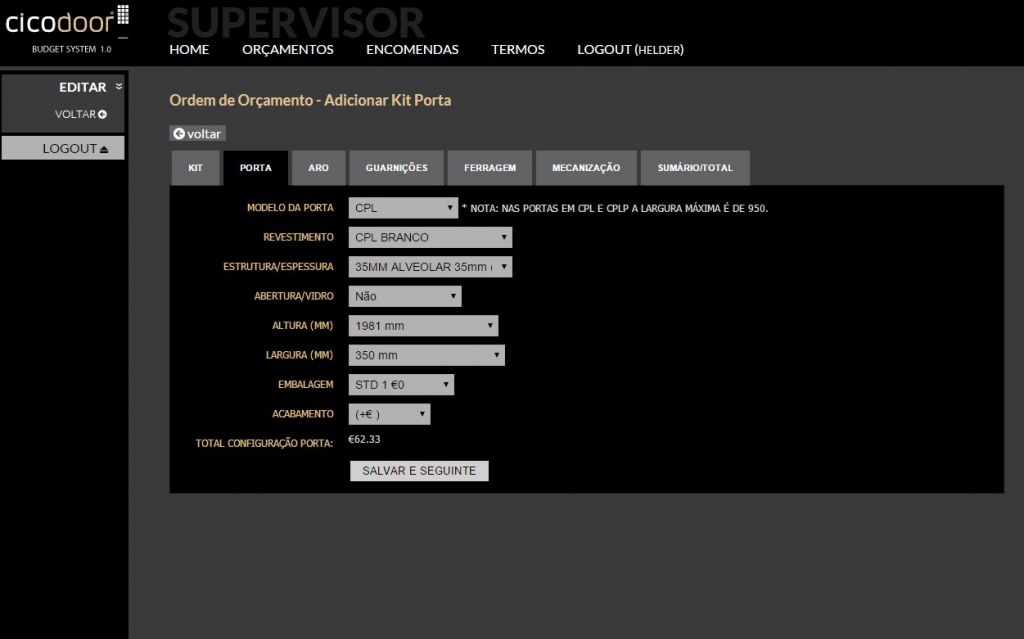The image size is (1024, 639).
Task: Open the Revestimento CPL BRANCO dropdown
Action: pyautogui.click(x=431, y=237)
